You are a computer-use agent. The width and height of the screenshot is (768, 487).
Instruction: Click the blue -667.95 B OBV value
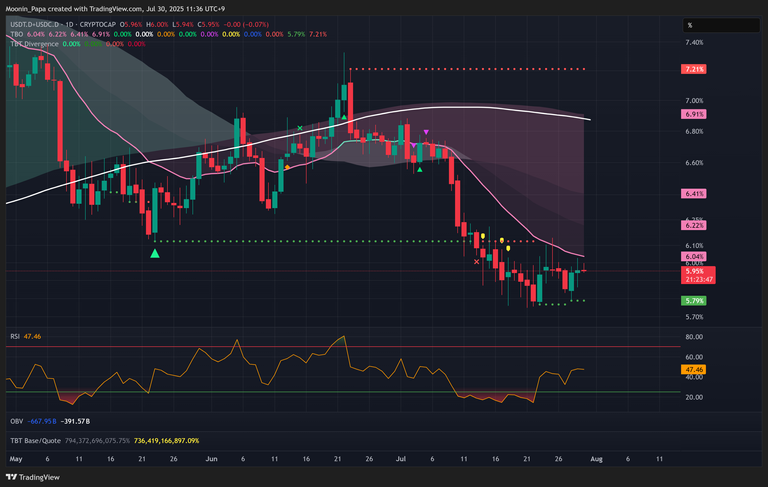coord(42,421)
